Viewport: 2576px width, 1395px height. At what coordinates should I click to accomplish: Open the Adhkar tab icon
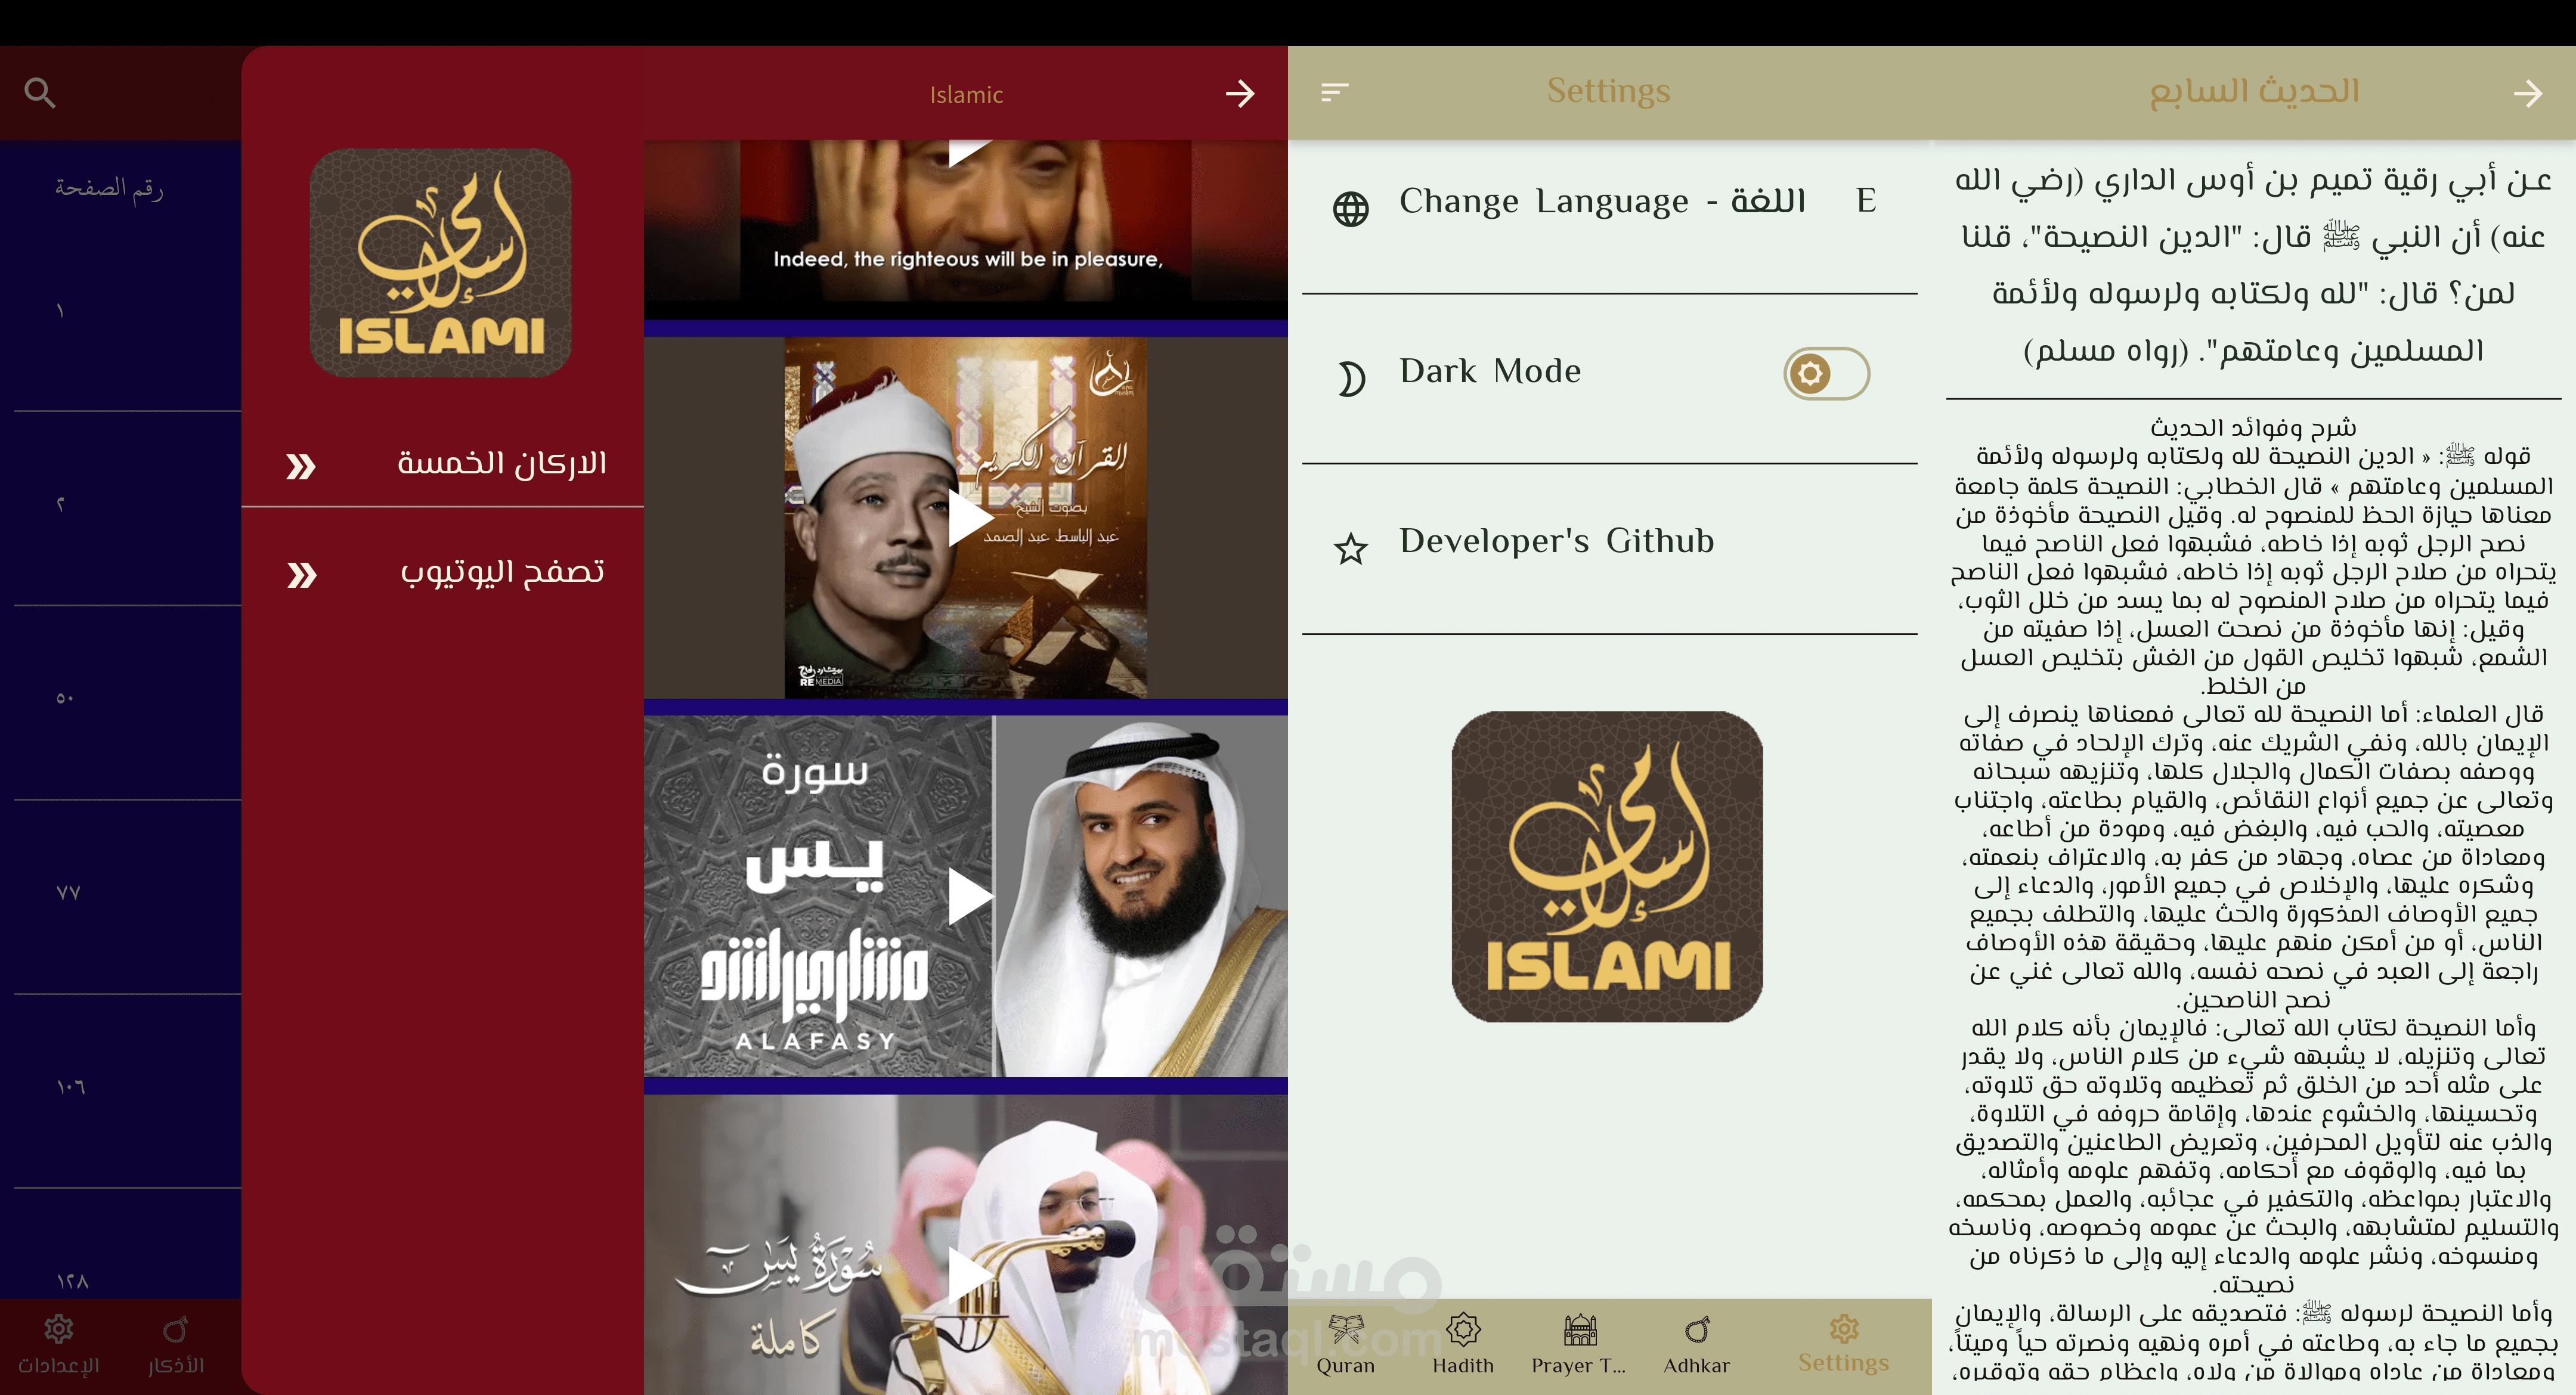[x=1697, y=1331]
